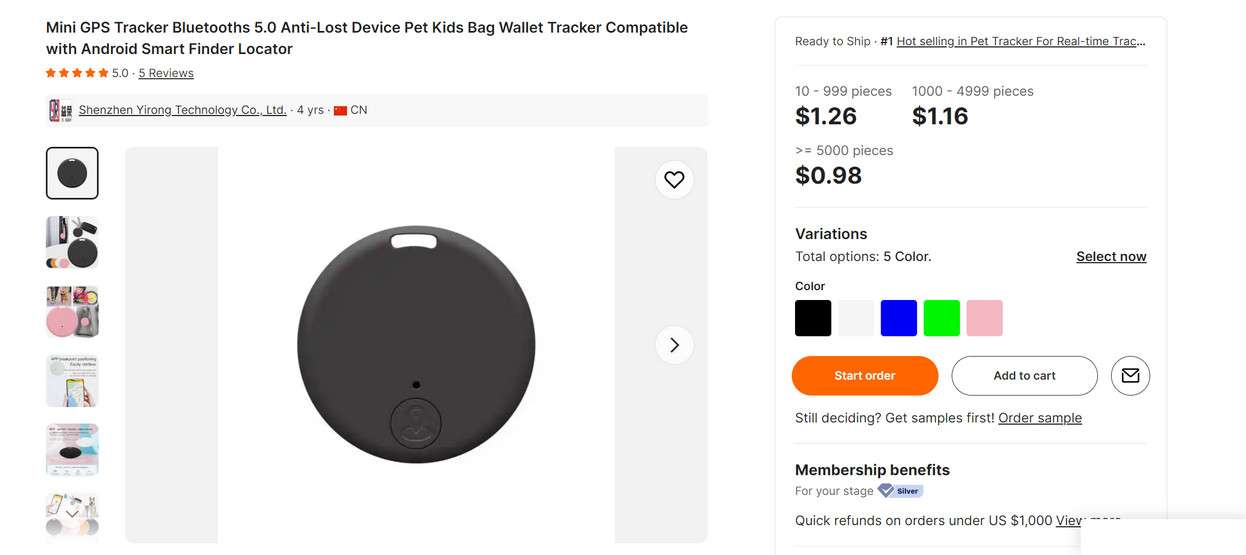Add product to favorites with heart icon
This screenshot has height=555, width=1246.
(x=674, y=180)
